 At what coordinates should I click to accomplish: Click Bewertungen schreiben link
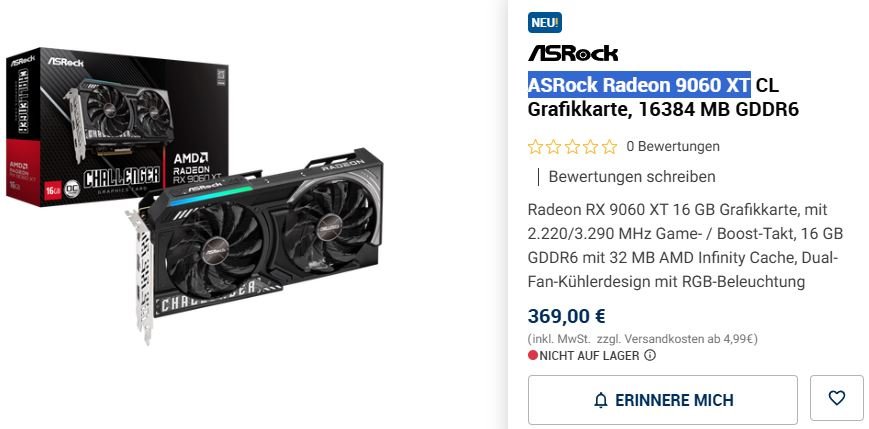632,177
